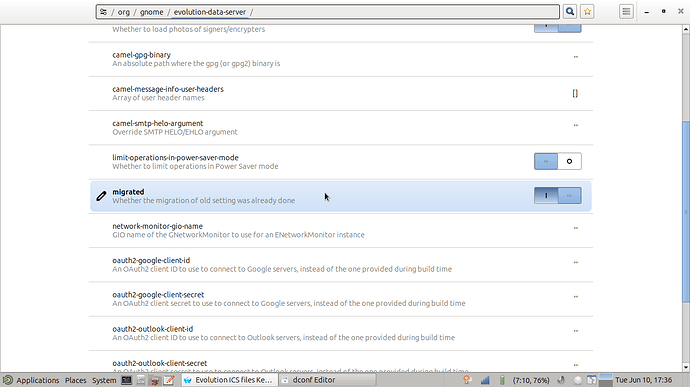
Task: Click the empty value of network-monitor-gio-name
Action: pos(576,228)
